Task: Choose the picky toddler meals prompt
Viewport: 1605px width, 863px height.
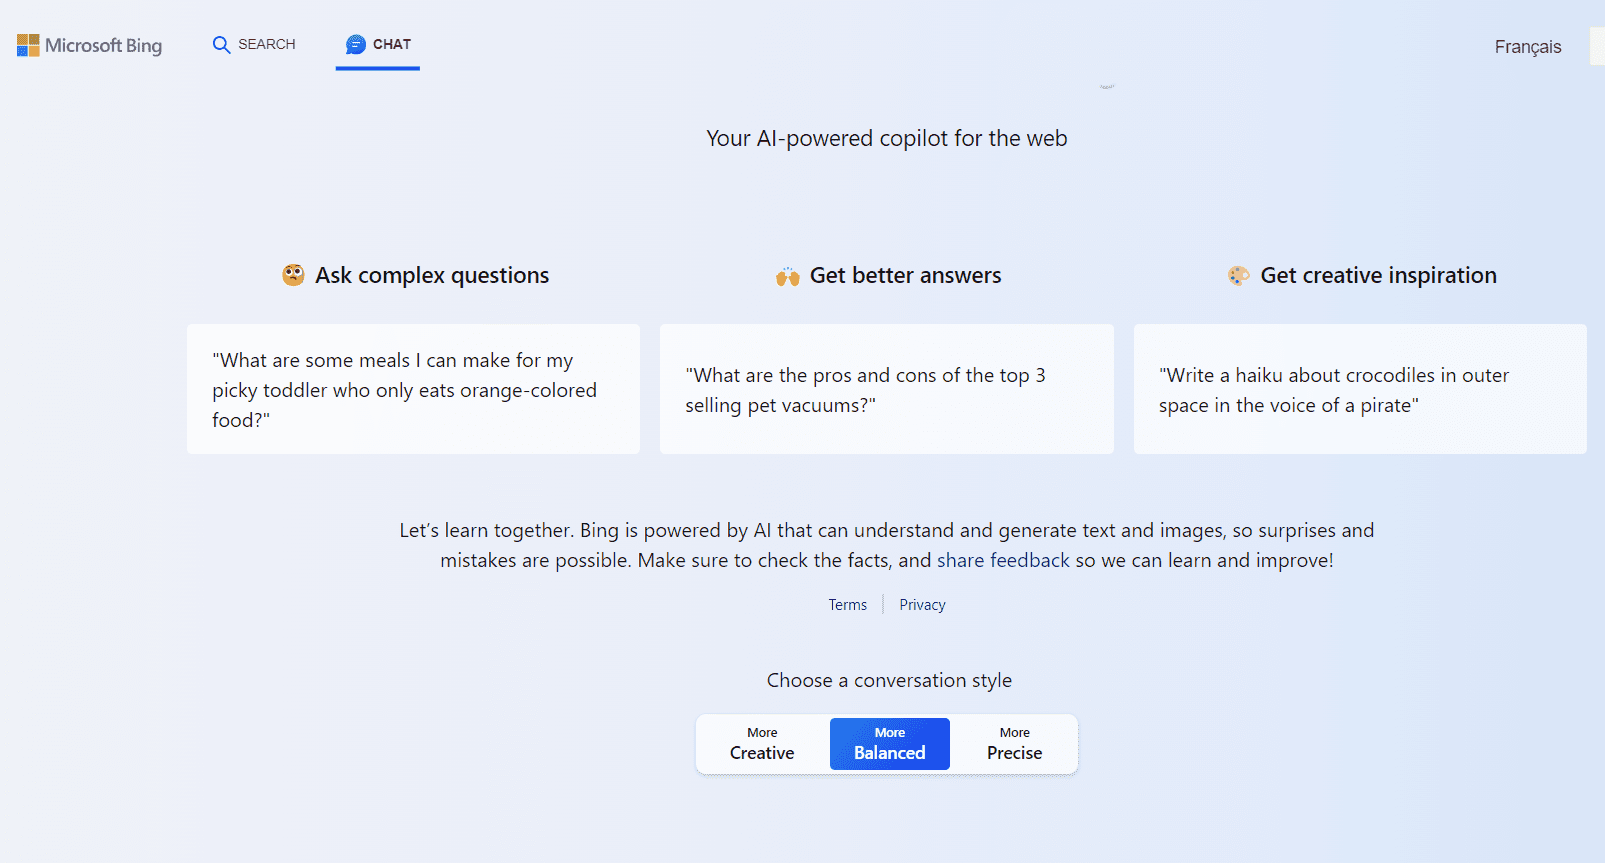Action: click(413, 389)
